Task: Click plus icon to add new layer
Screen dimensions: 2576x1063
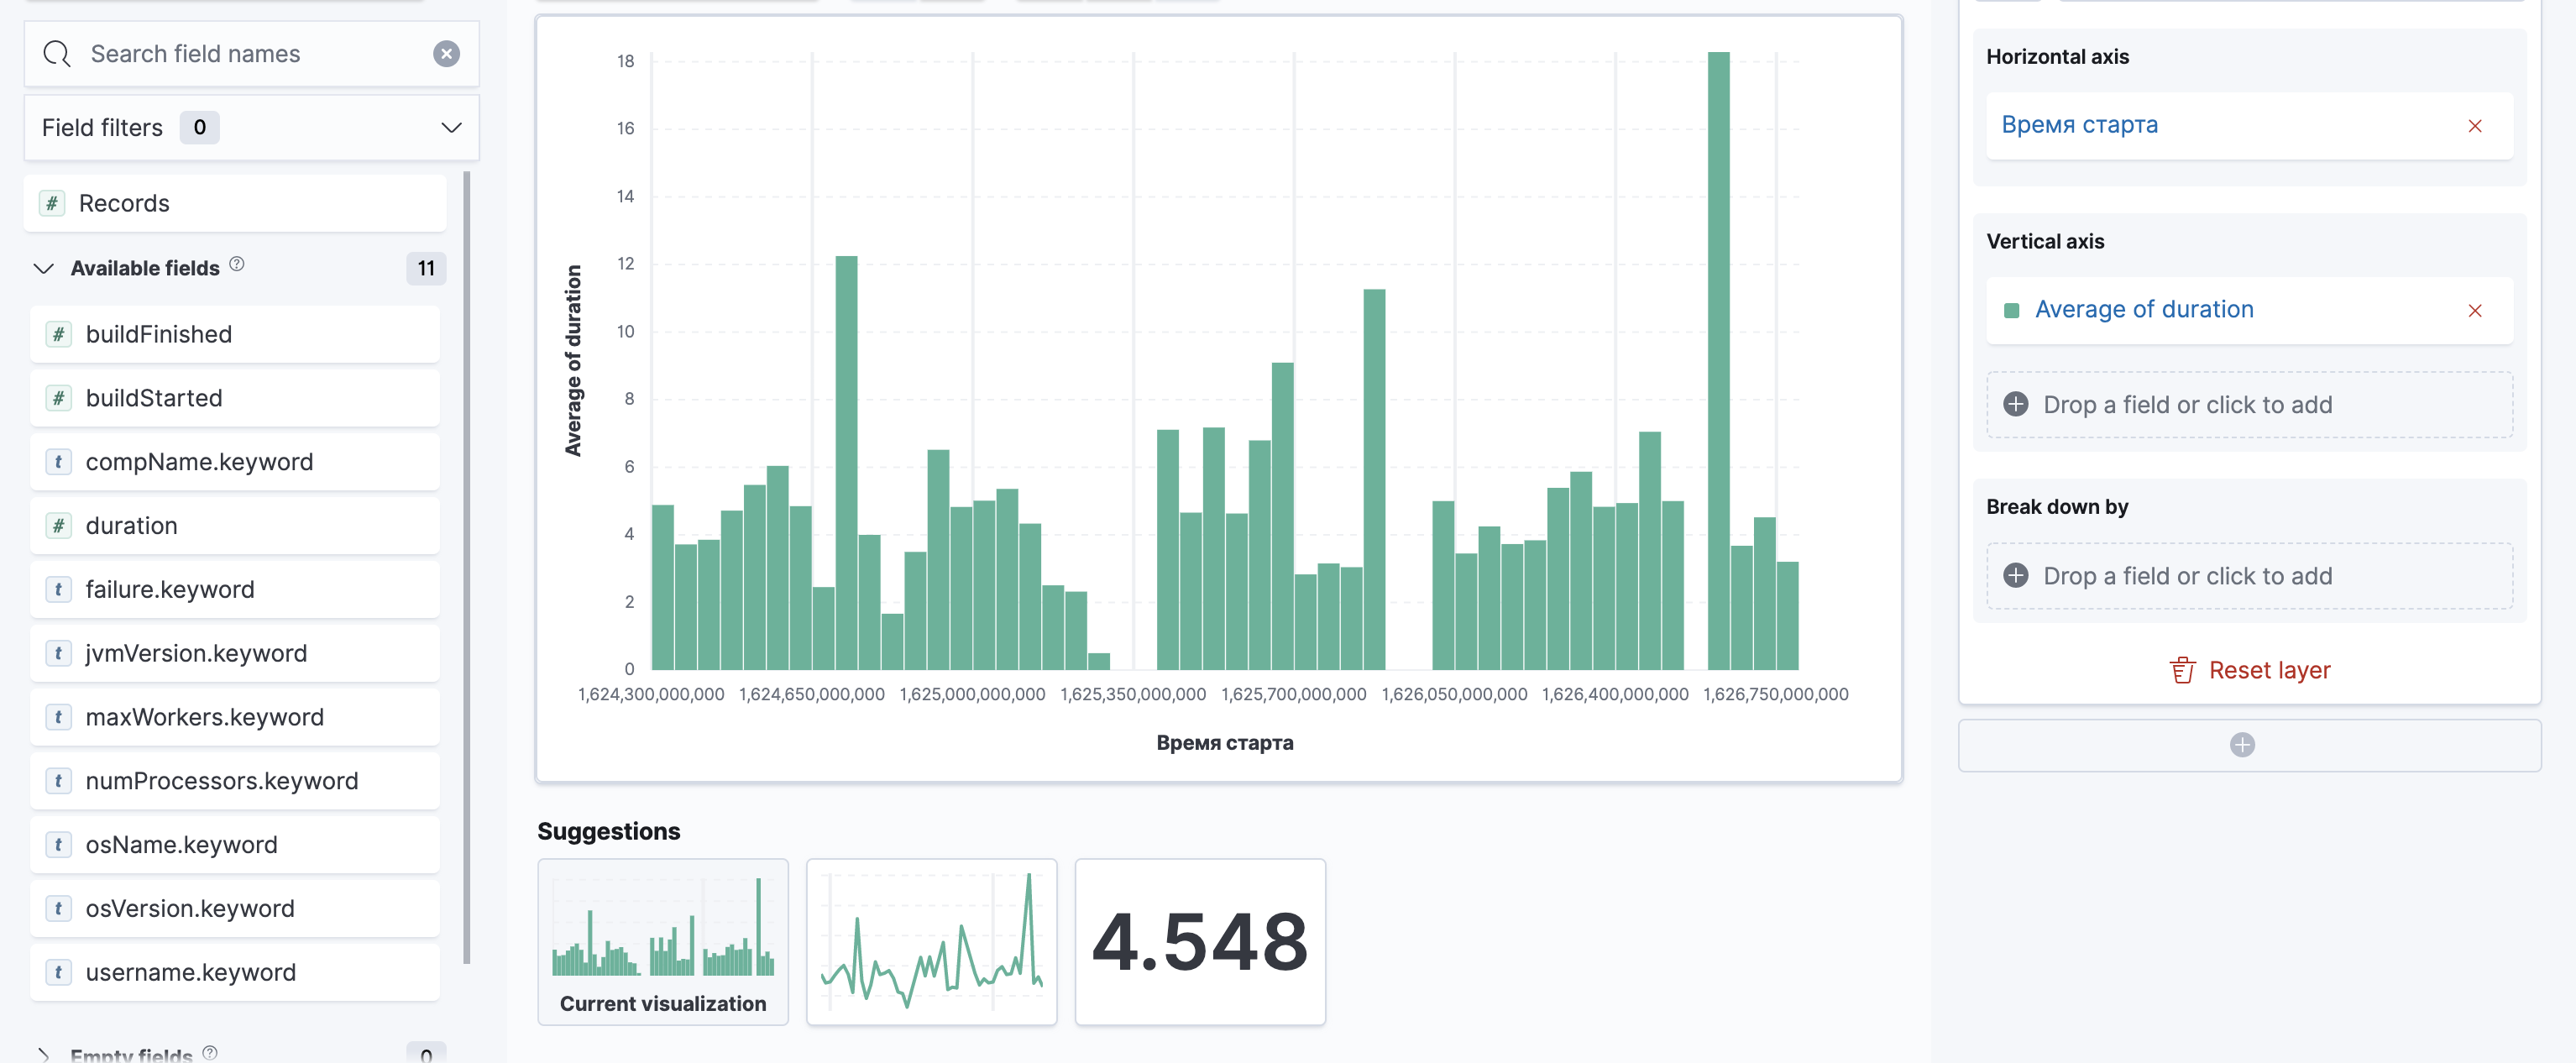Action: (2241, 745)
